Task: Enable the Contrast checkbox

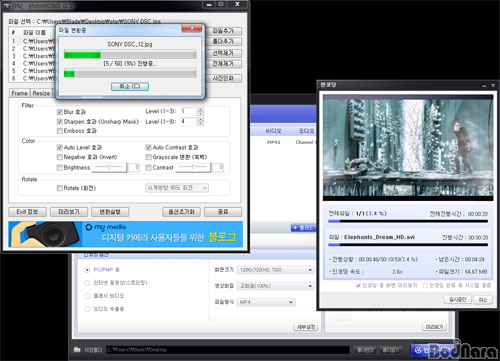Action: click(x=149, y=168)
